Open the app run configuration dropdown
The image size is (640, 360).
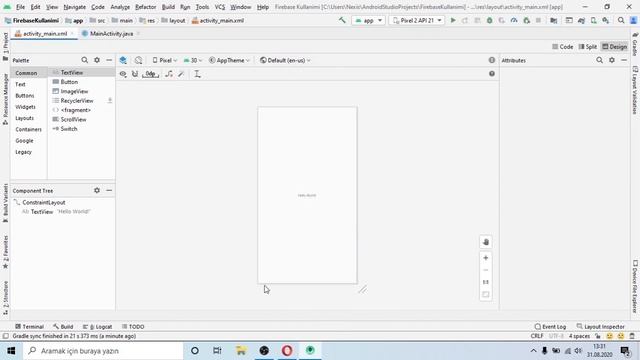point(369,20)
